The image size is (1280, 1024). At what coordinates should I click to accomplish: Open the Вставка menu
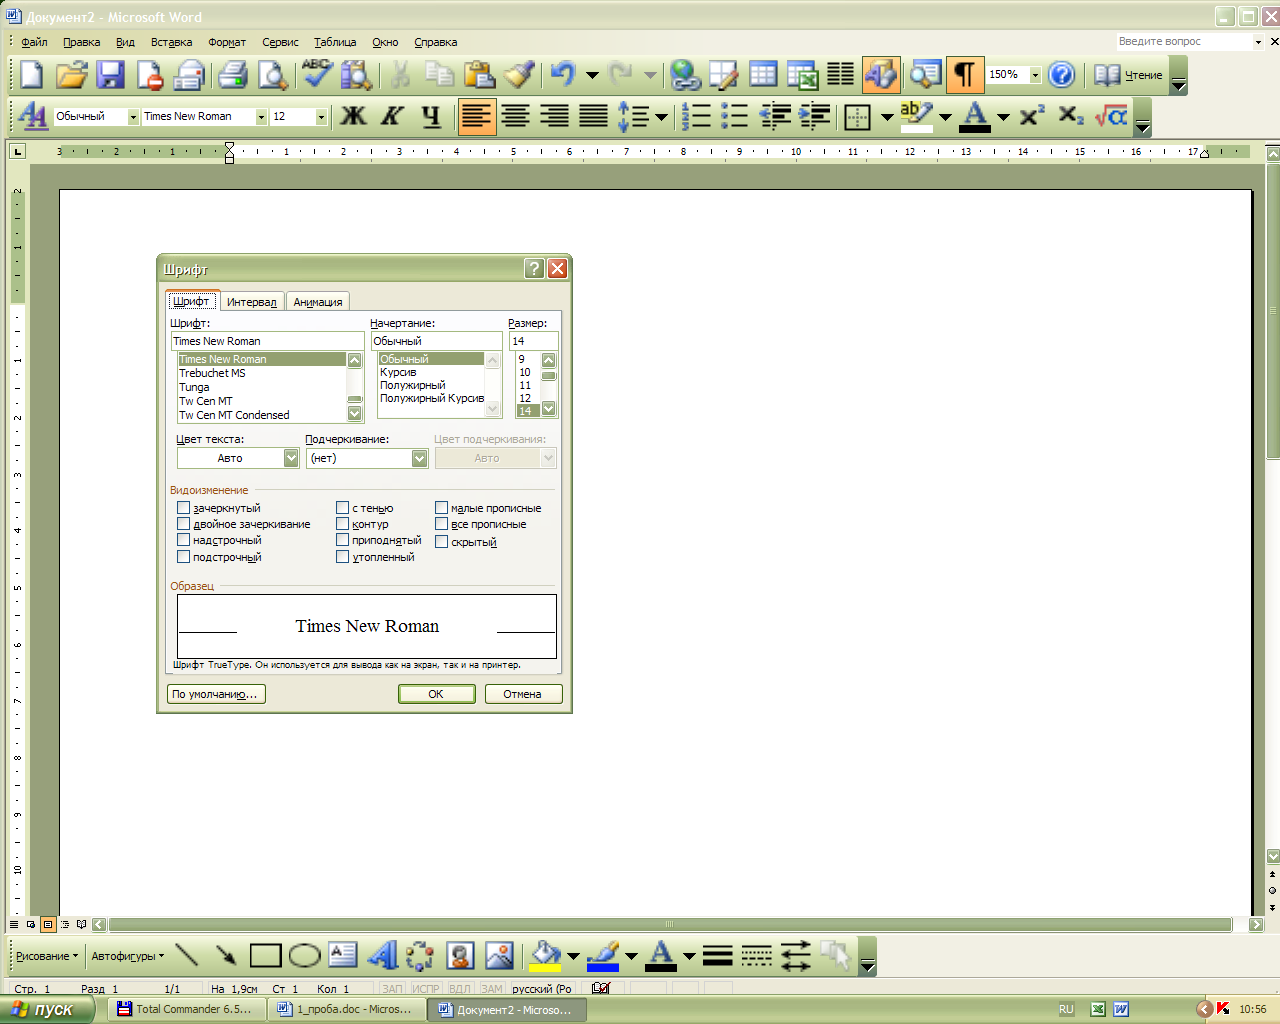(x=171, y=42)
